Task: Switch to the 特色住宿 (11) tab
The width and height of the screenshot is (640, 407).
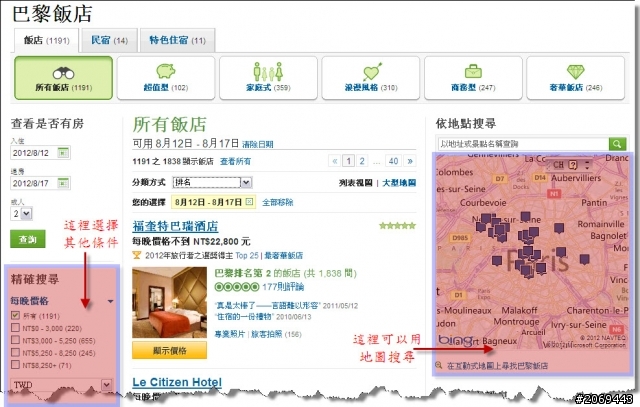Action: [177, 40]
